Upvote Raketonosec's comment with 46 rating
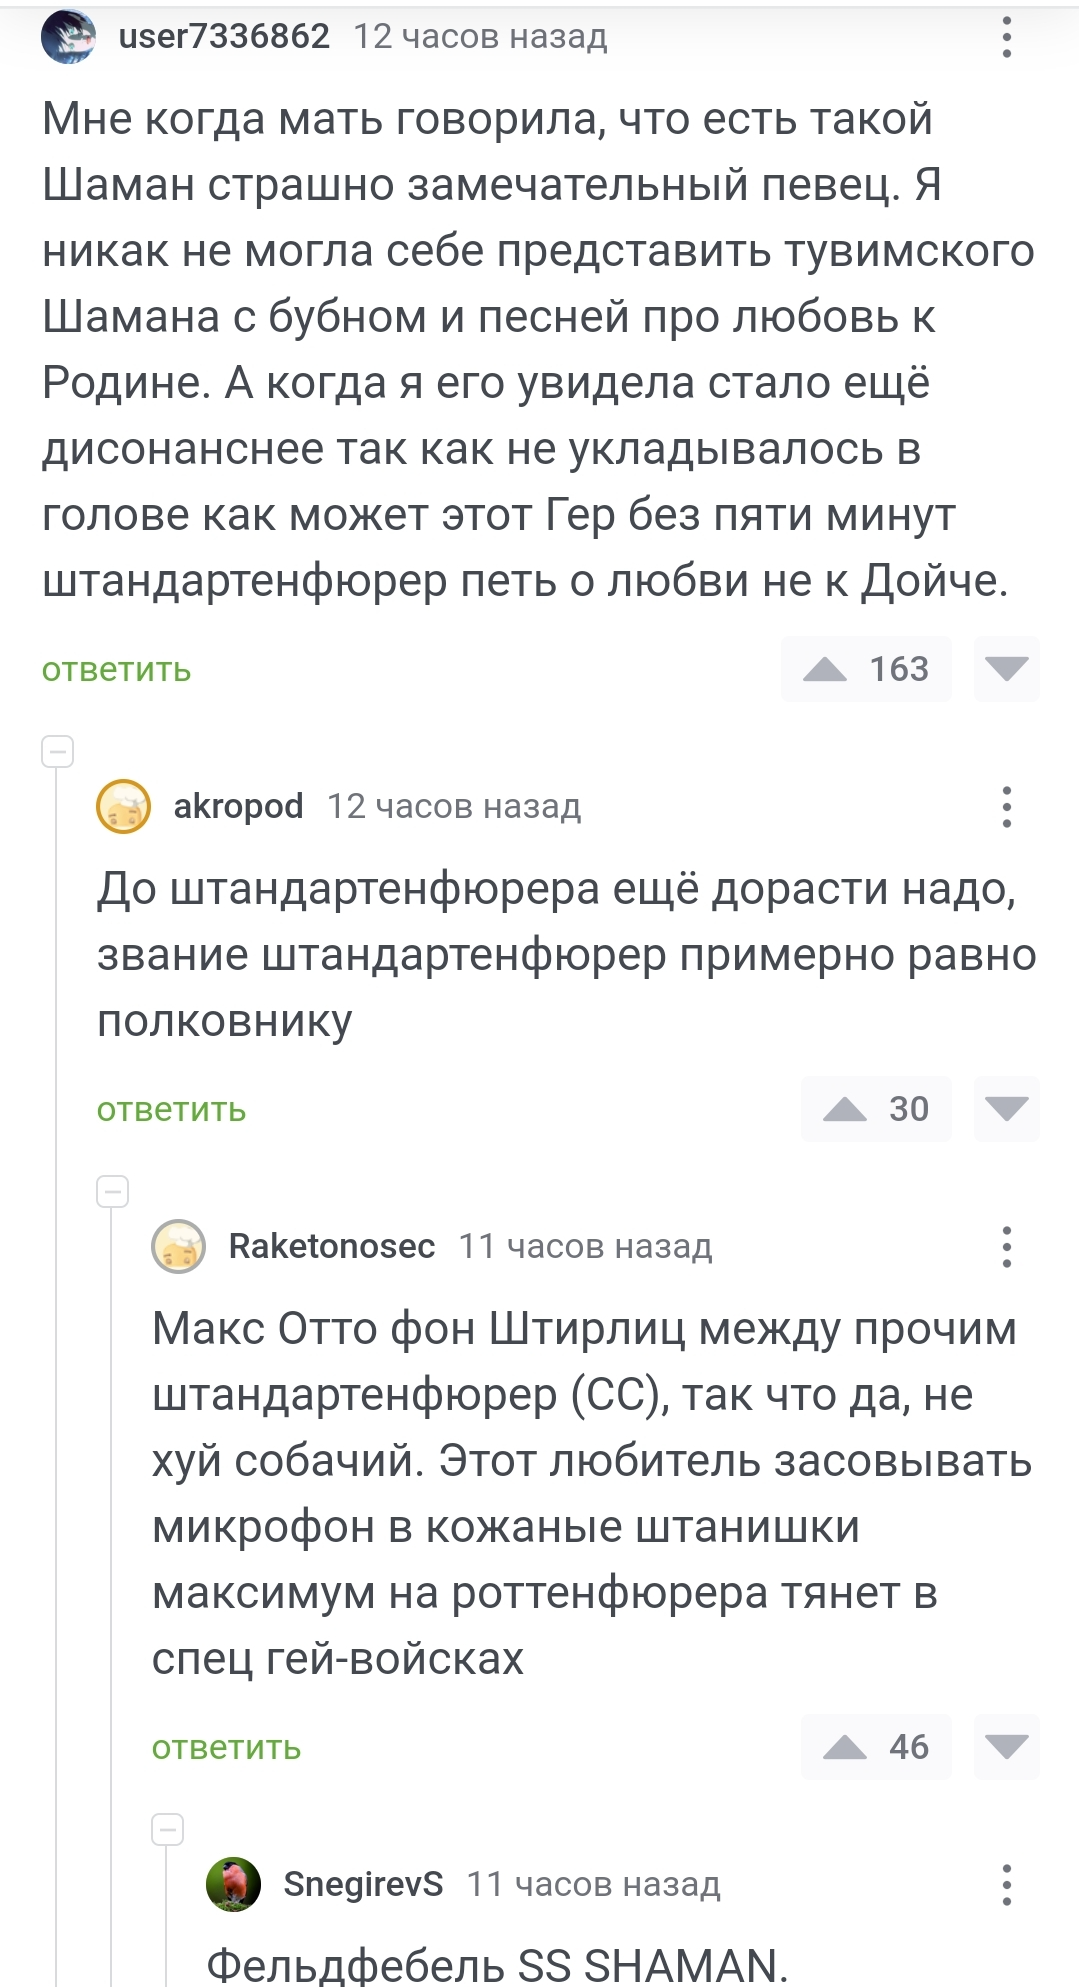Viewport: 1079px width, 1987px height. 846,1747
